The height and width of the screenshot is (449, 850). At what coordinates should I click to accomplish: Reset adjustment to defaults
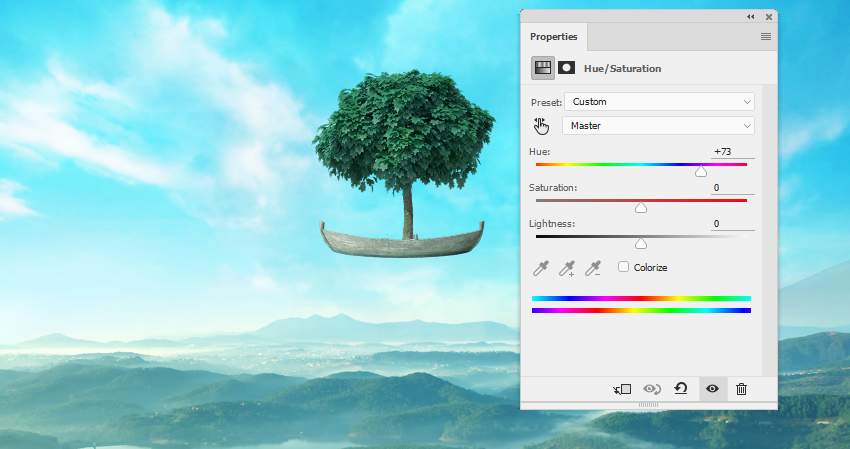point(681,388)
